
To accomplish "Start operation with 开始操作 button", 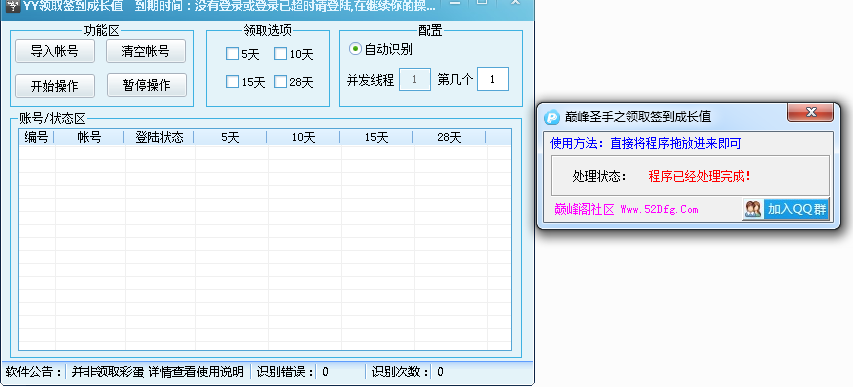I will (x=55, y=85).
